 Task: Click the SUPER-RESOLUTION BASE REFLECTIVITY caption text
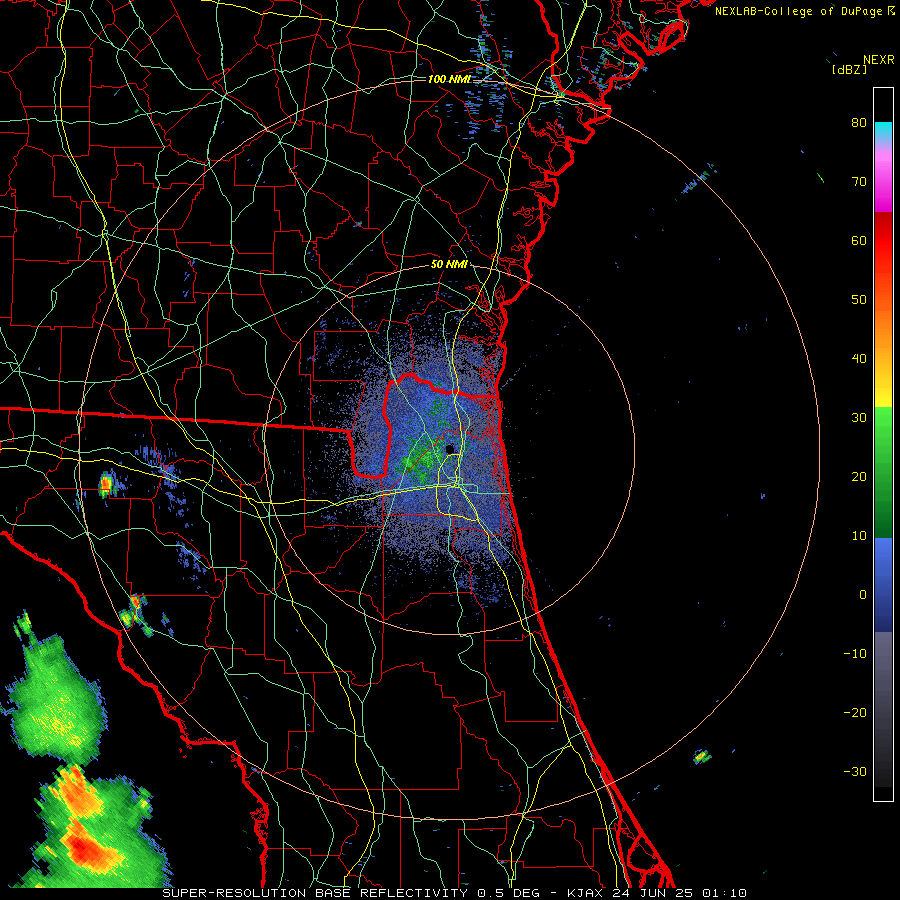tap(315, 893)
